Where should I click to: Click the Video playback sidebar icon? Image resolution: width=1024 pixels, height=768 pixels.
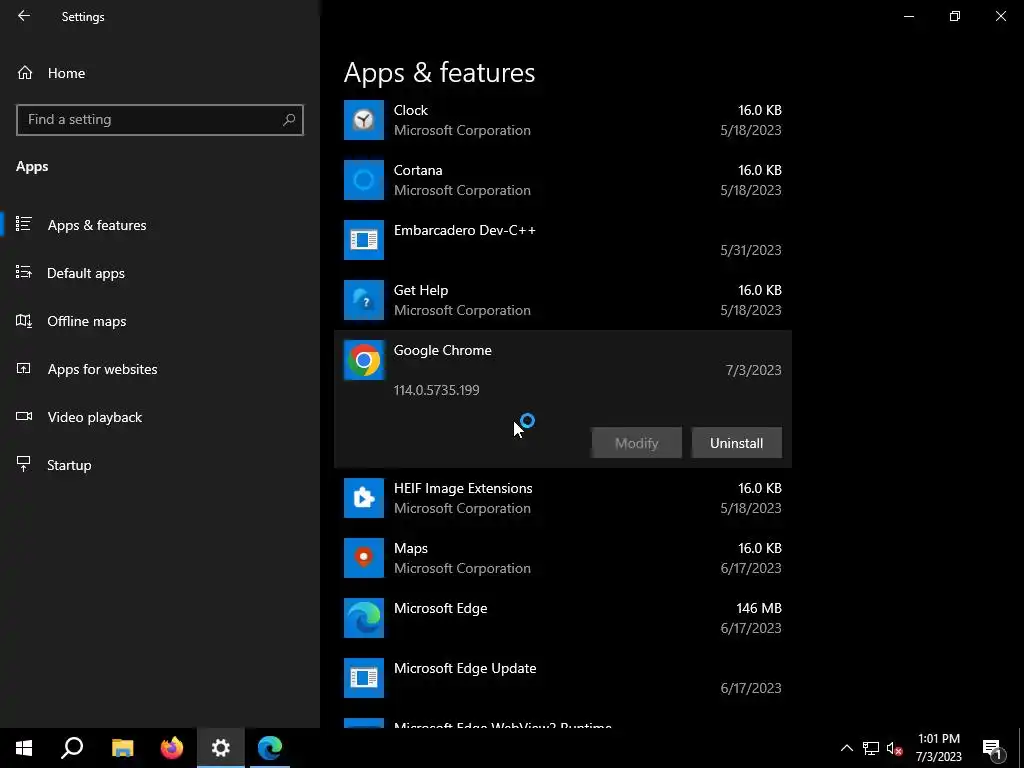24,416
